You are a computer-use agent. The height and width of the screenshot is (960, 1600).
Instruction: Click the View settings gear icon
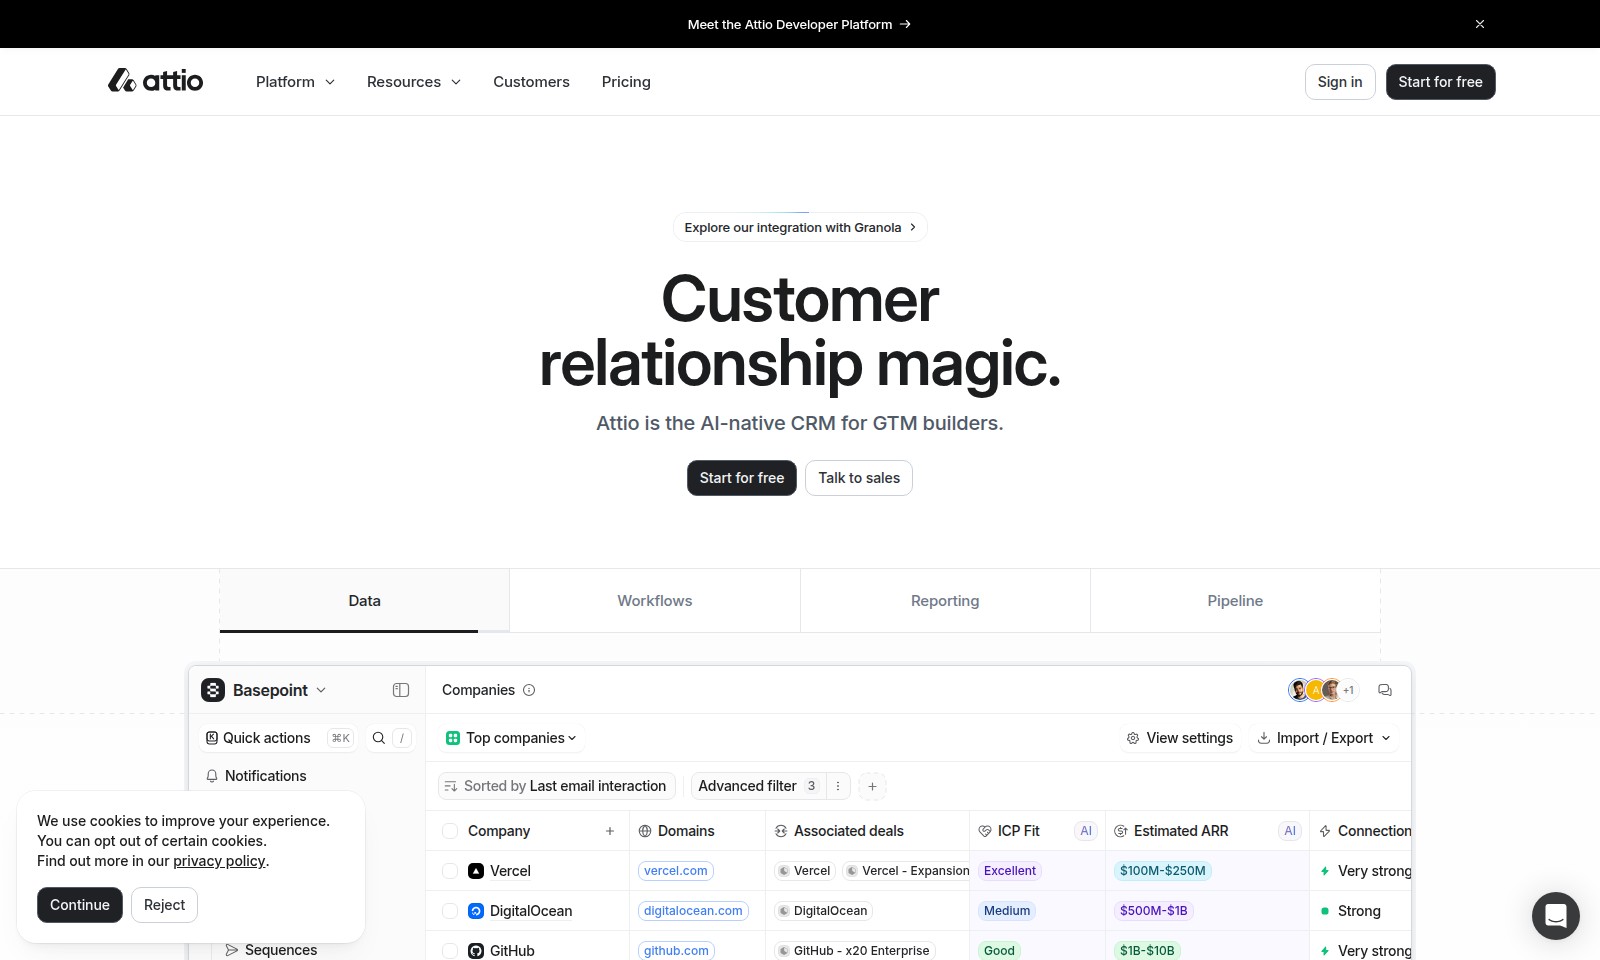[1133, 738]
